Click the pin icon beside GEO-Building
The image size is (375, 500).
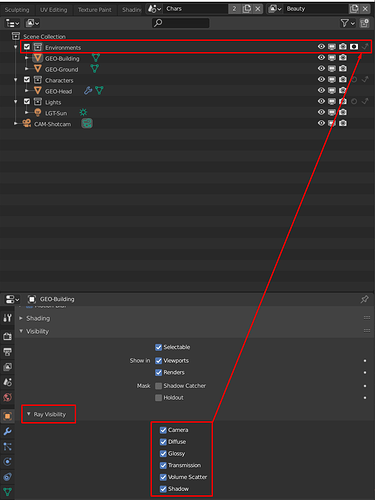pos(364,299)
